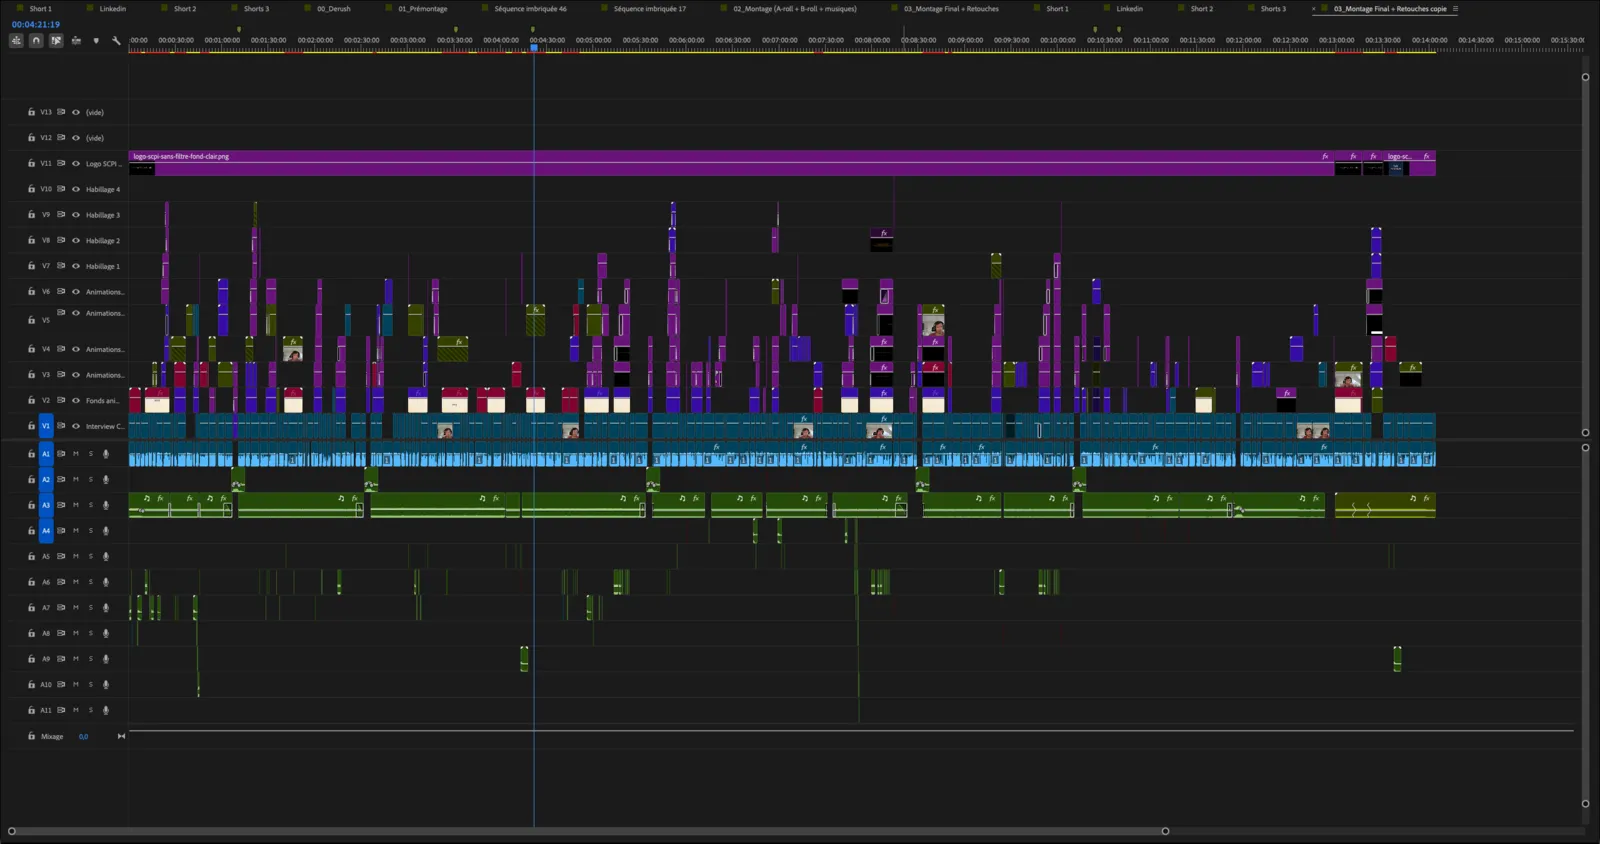1600x844 pixels.
Task: Open the 01_Prémontage sequence tab
Action: tap(423, 9)
